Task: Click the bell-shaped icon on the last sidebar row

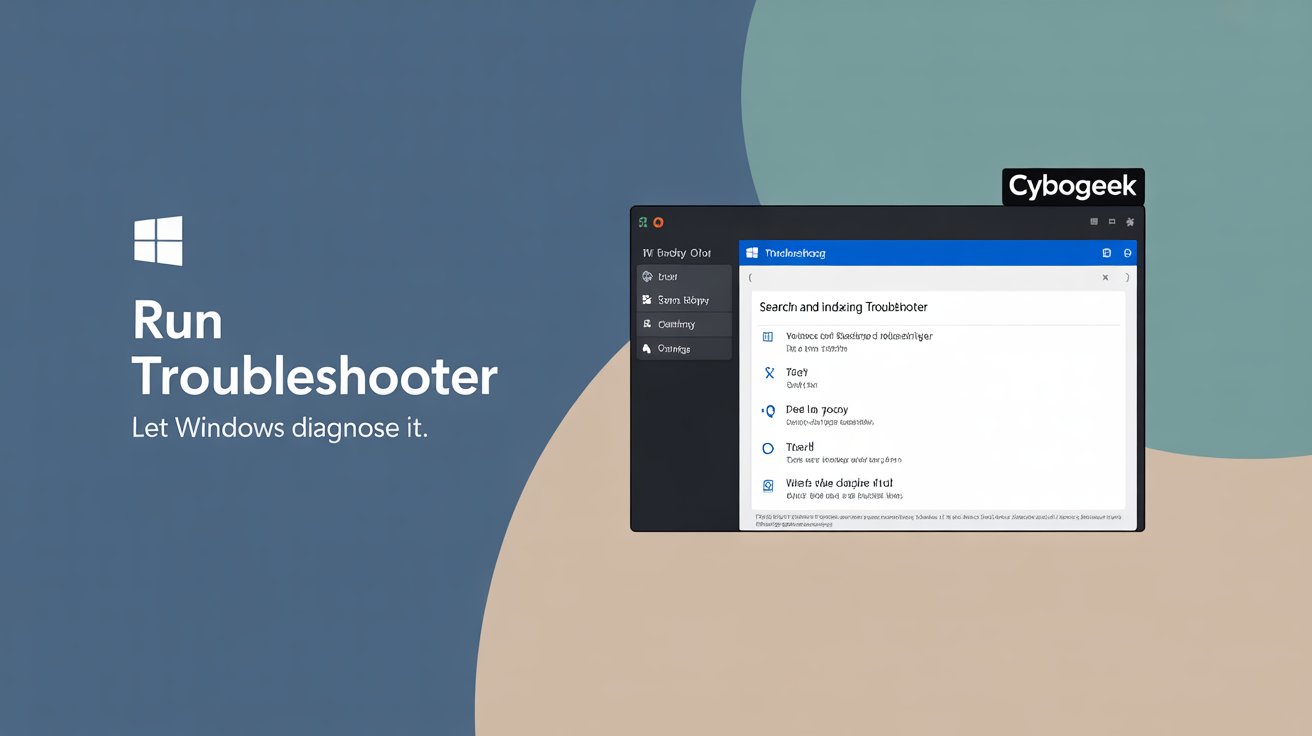Action: pyautogui.click(x=647, y=348)
